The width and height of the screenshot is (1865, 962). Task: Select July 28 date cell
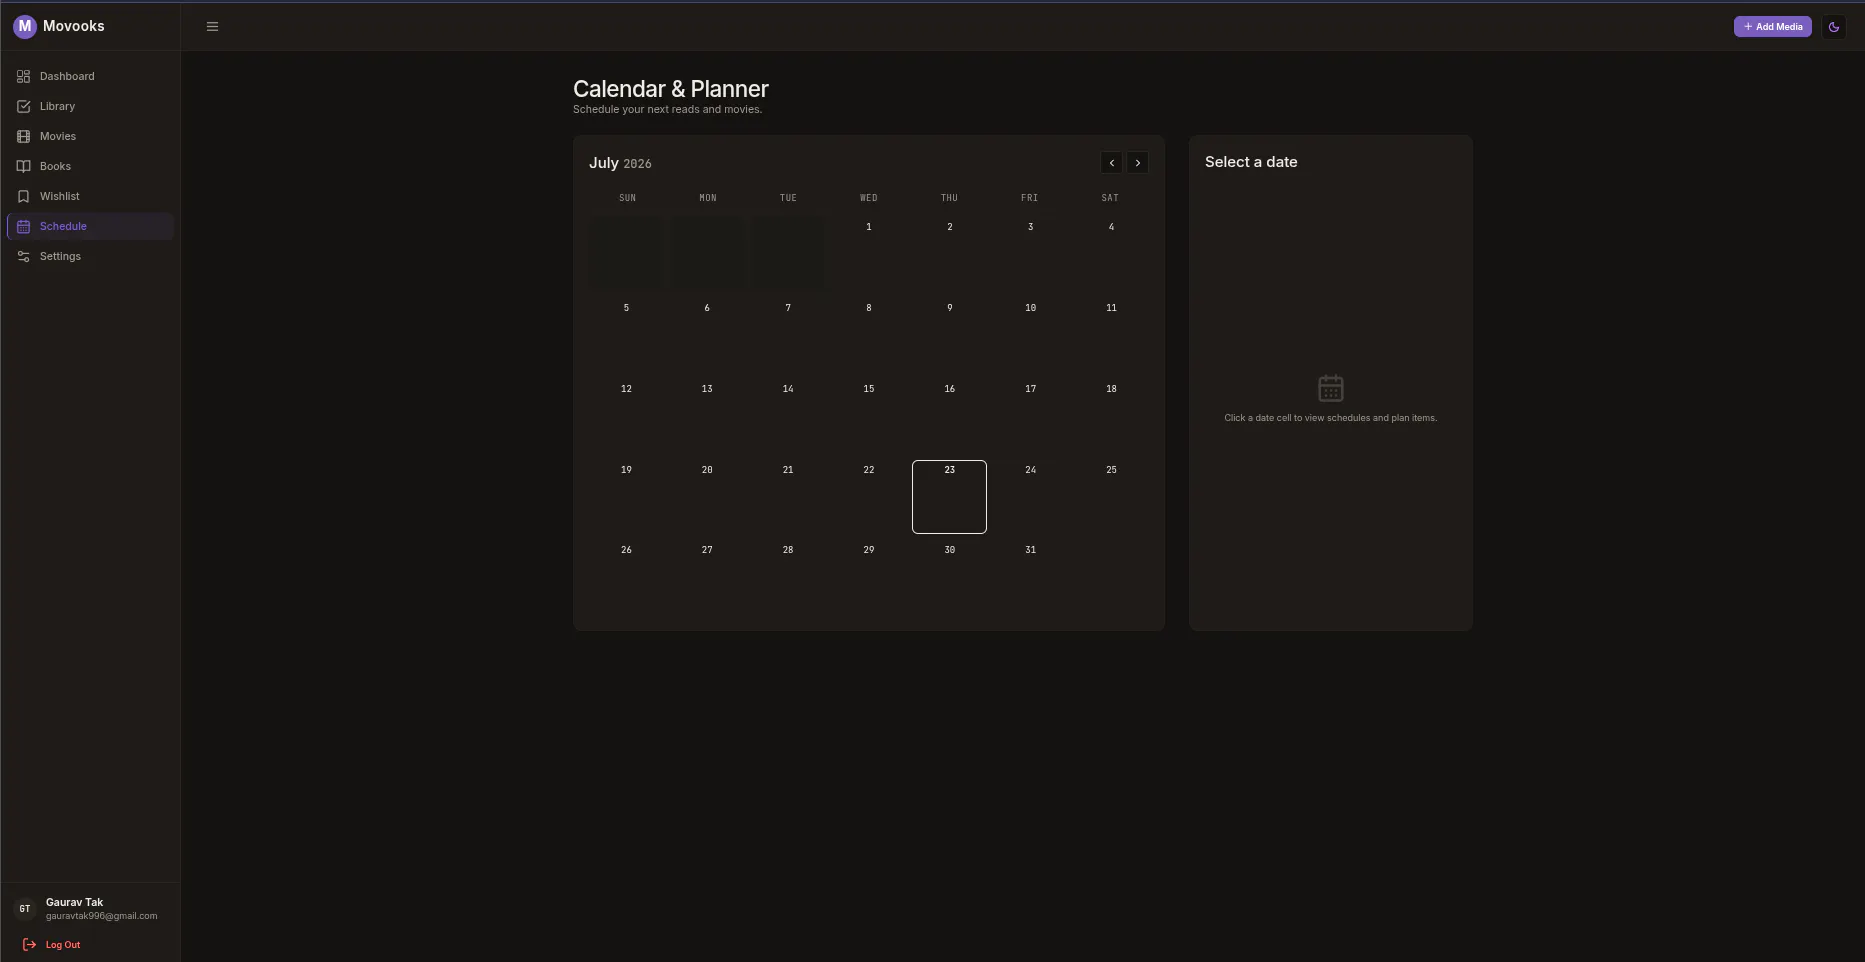tap(788, 577)
